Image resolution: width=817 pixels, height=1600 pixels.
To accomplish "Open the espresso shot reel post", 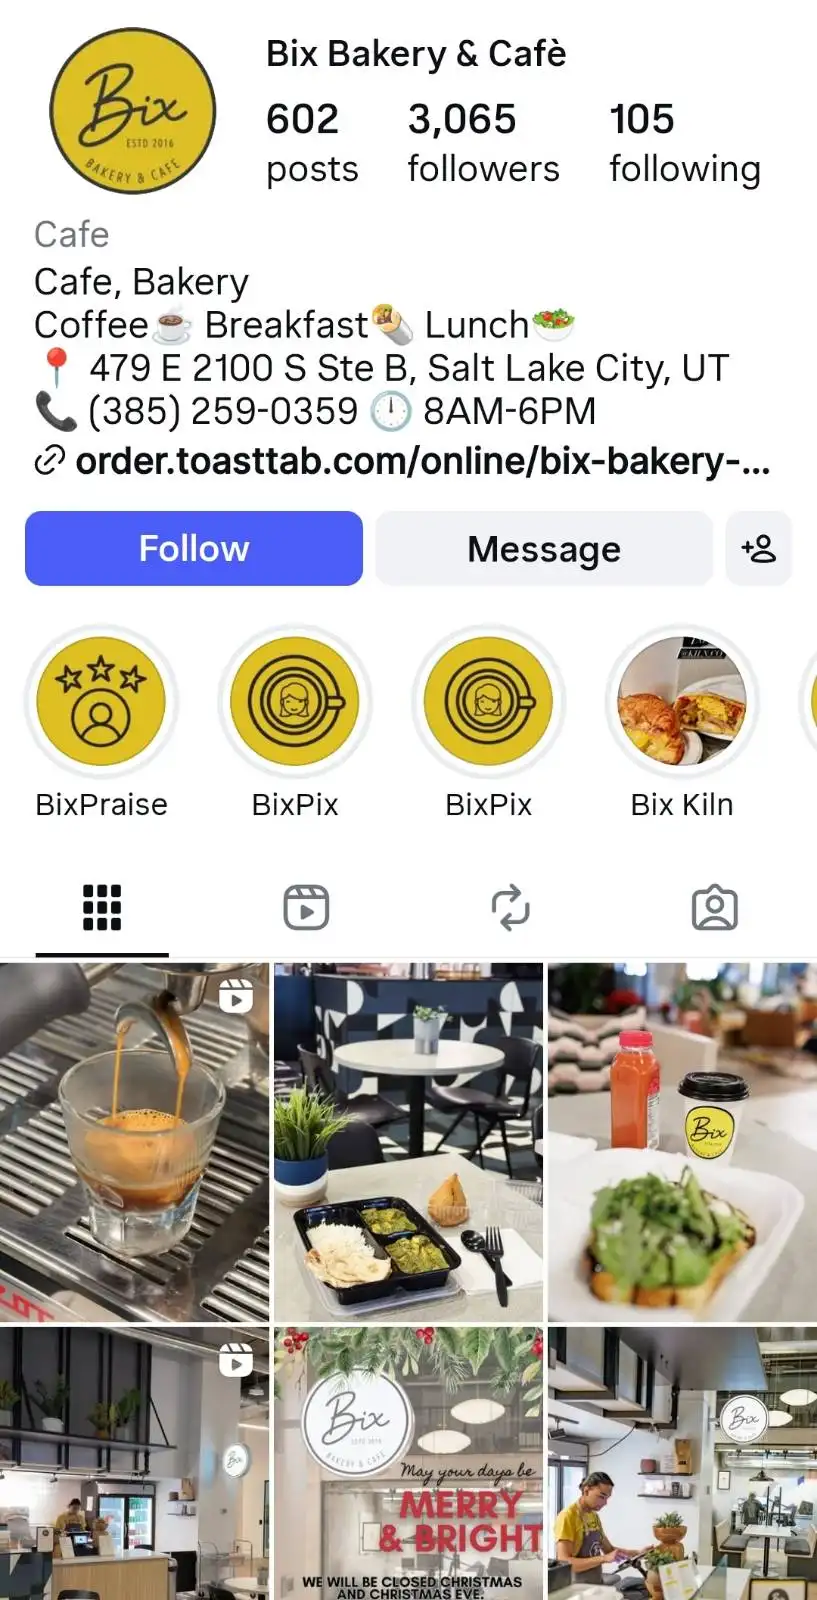I will 134,1142.
